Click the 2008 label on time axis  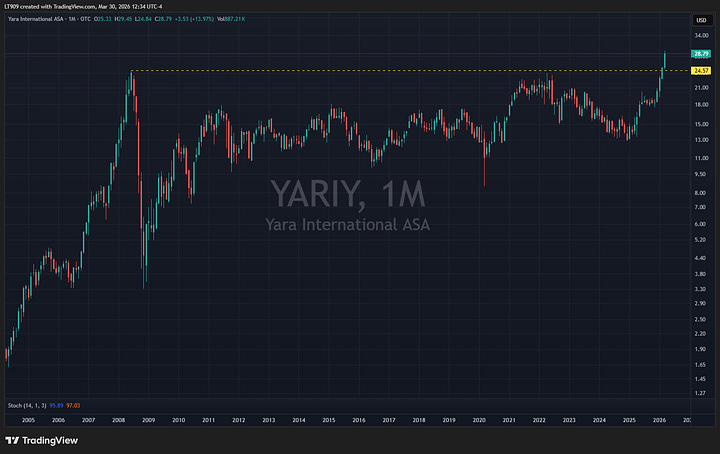(118, 420)
